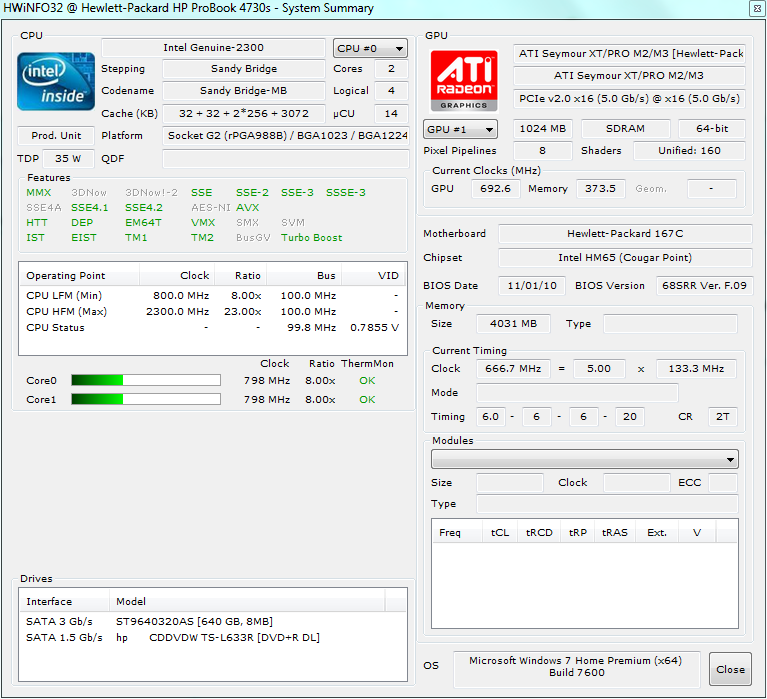Viewport: 767px width, 699px height.
Task: Click the memory base clock 133.3 MHz field
Action: click(x=696, y=369)
